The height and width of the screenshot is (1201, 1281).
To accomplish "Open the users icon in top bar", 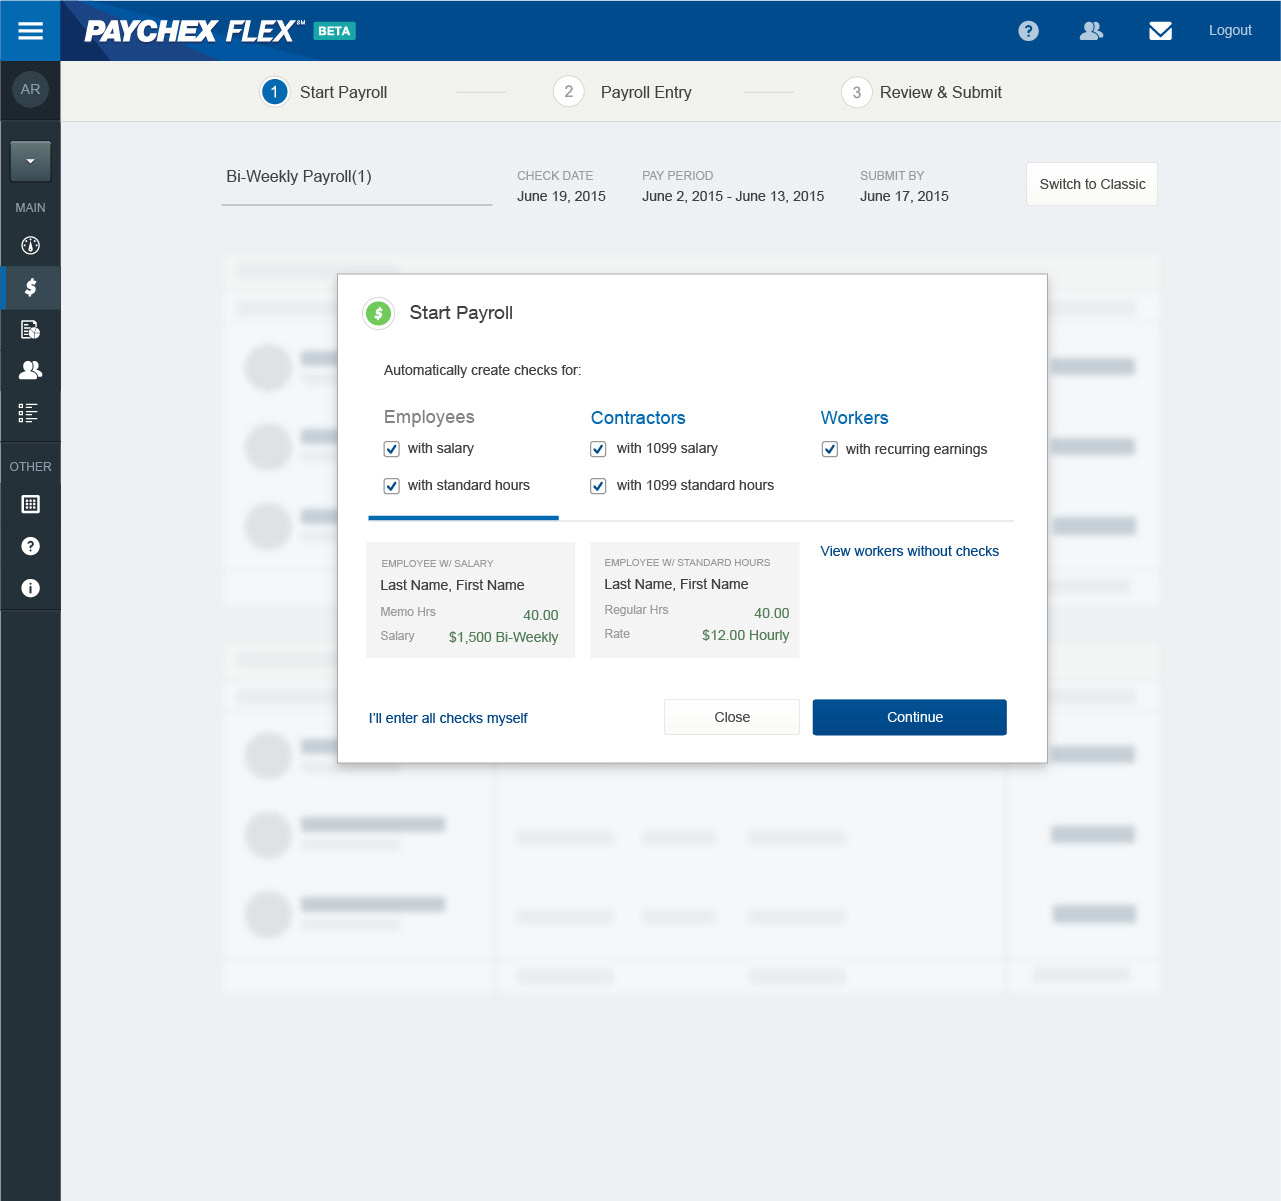I will pos(1091,31).
